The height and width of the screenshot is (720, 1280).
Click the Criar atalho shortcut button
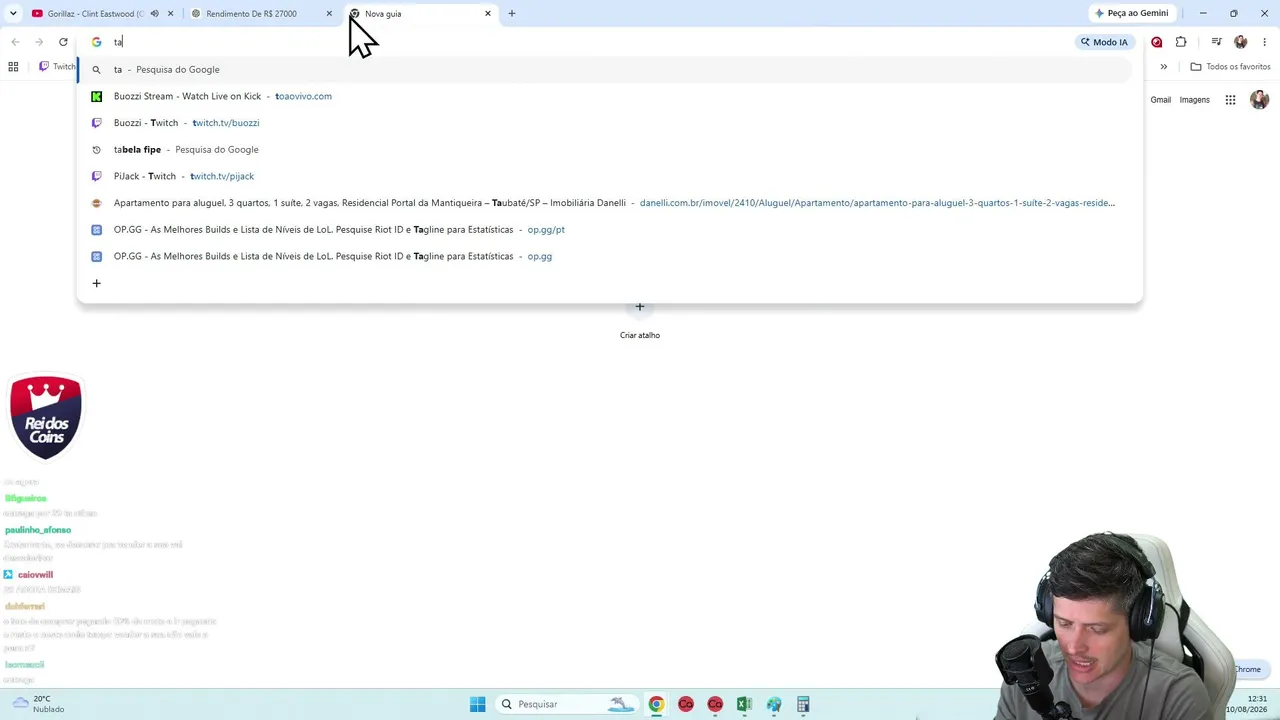(640, 319)
